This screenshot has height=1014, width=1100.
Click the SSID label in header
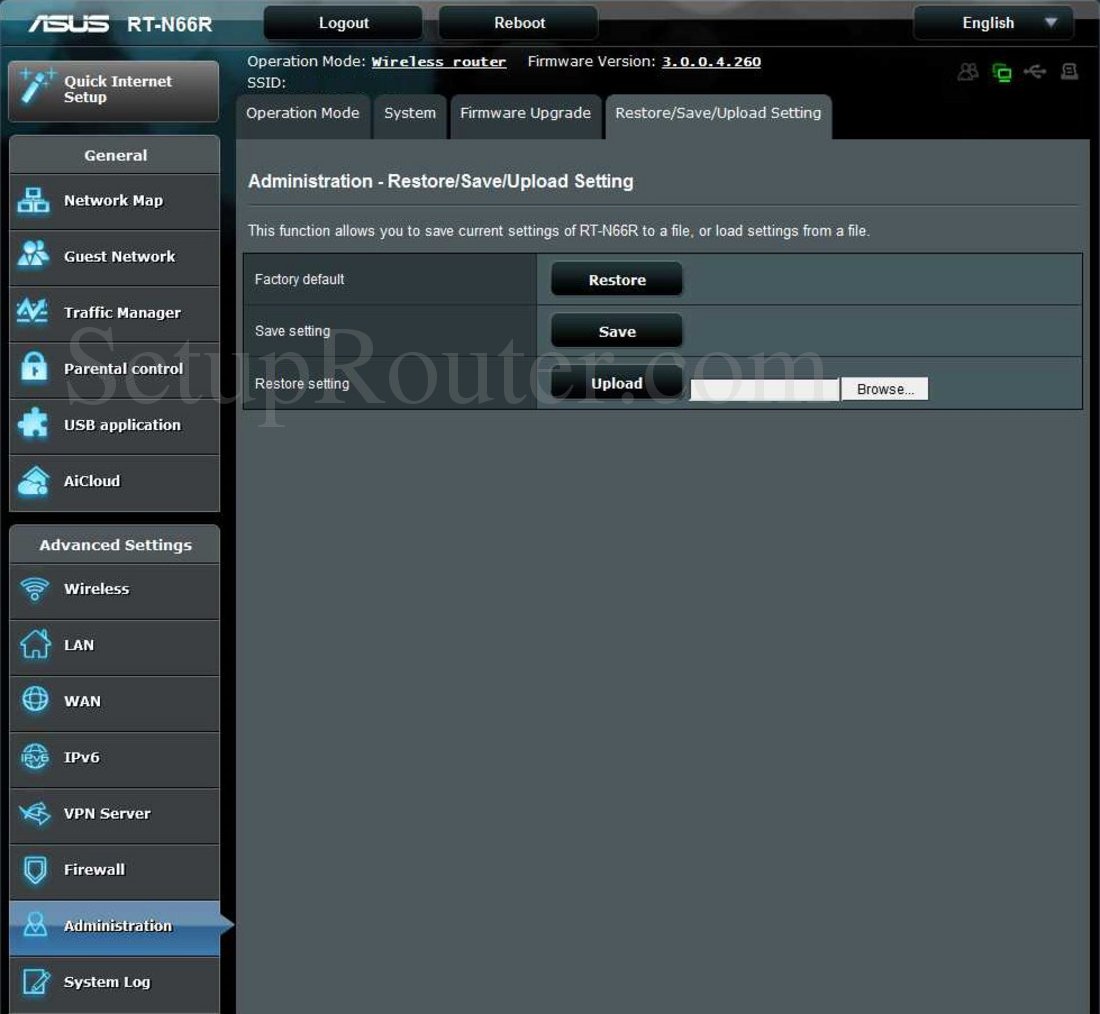(x=266, y=83)
